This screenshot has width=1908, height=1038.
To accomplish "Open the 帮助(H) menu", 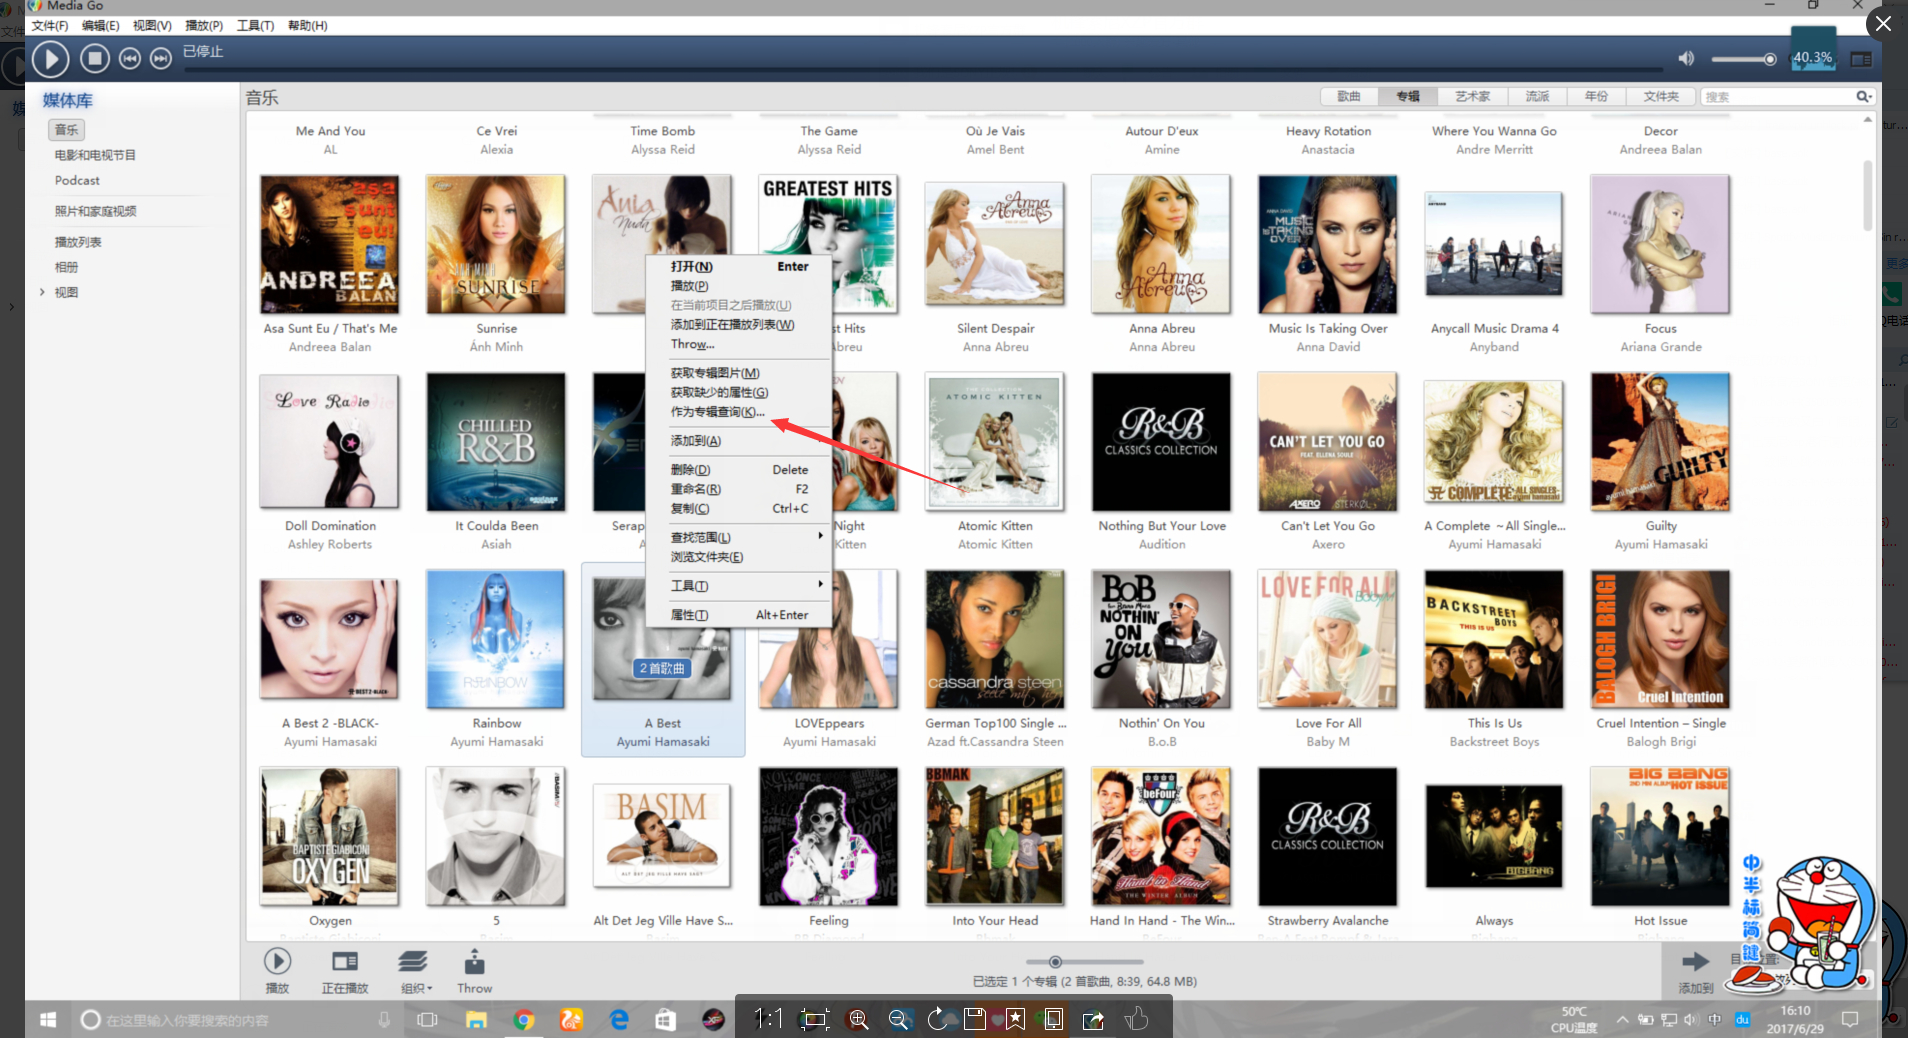I will coord(308,25).
